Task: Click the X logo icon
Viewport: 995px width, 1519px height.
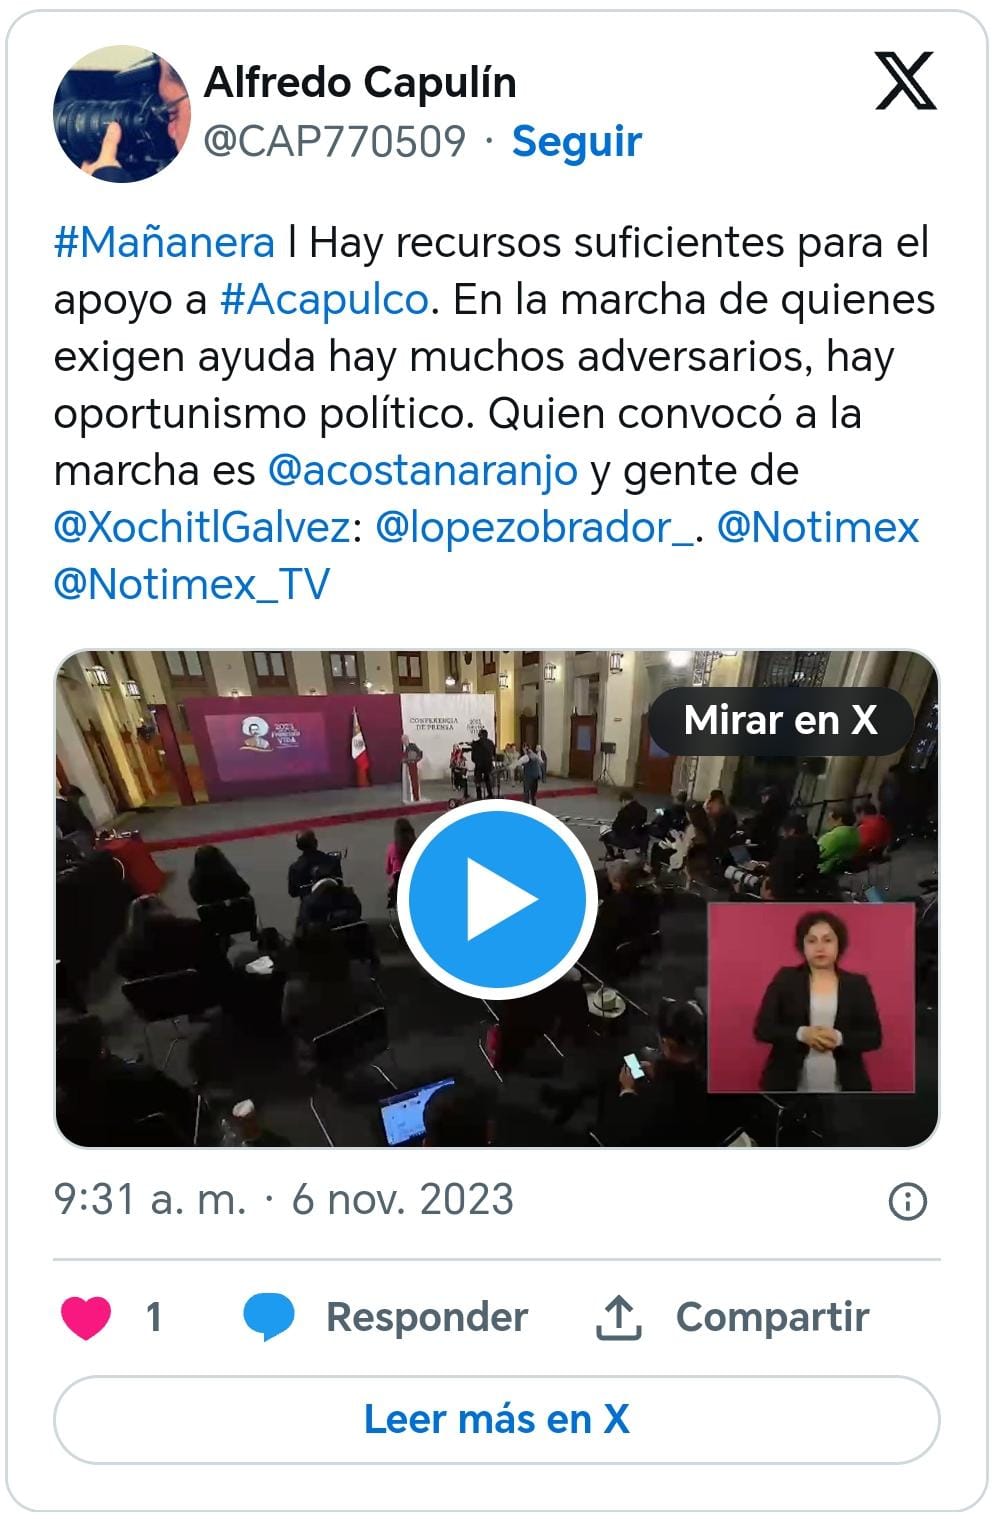Action: point(905,81)
